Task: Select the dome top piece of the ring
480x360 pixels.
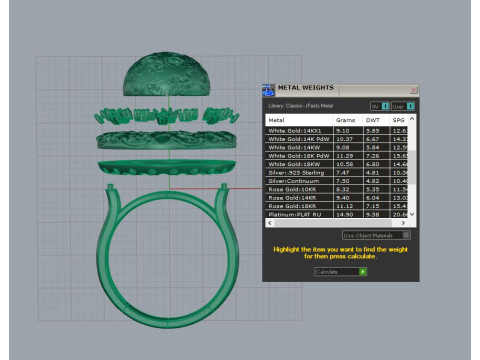Action: click(x=167, y=75)
